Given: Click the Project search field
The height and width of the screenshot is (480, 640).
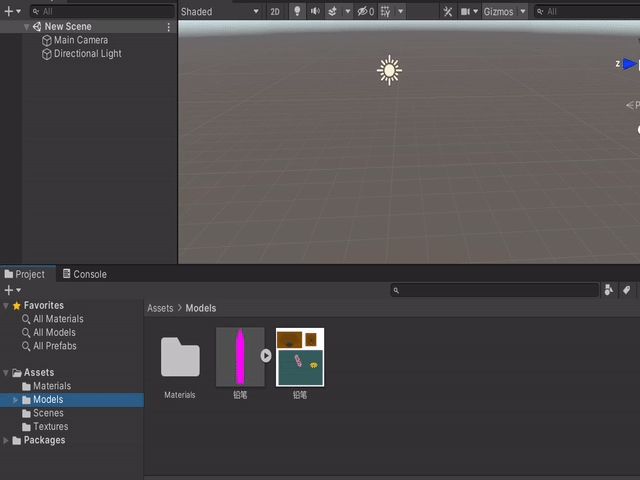Looking at the screenshot, I should 494,290.
